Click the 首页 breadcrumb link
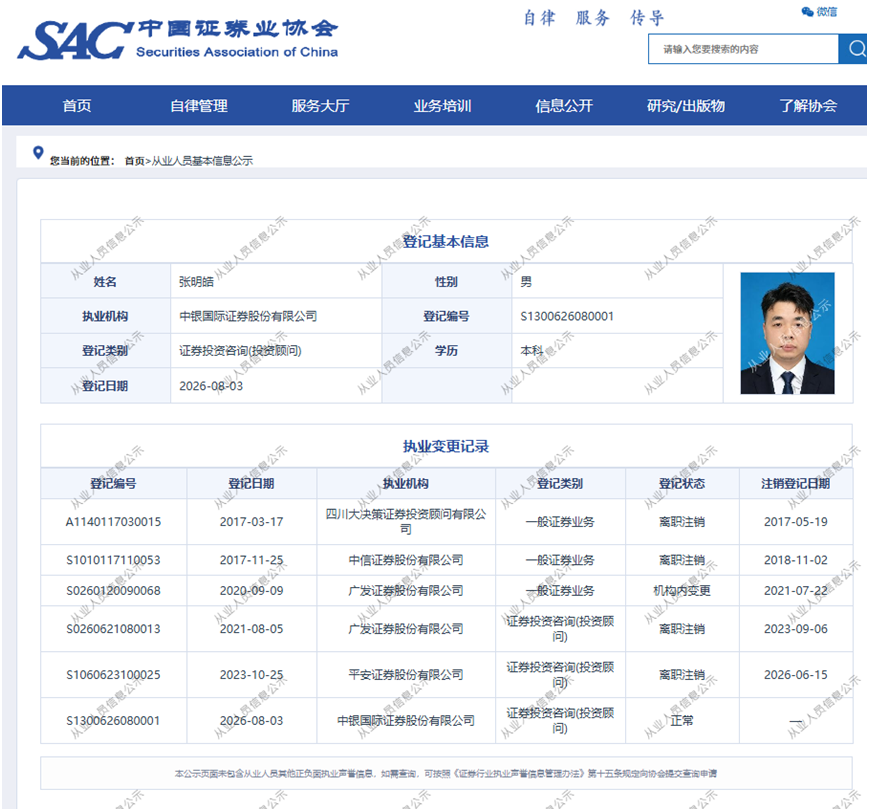This screenshot has width=869, height=811. 134,161
